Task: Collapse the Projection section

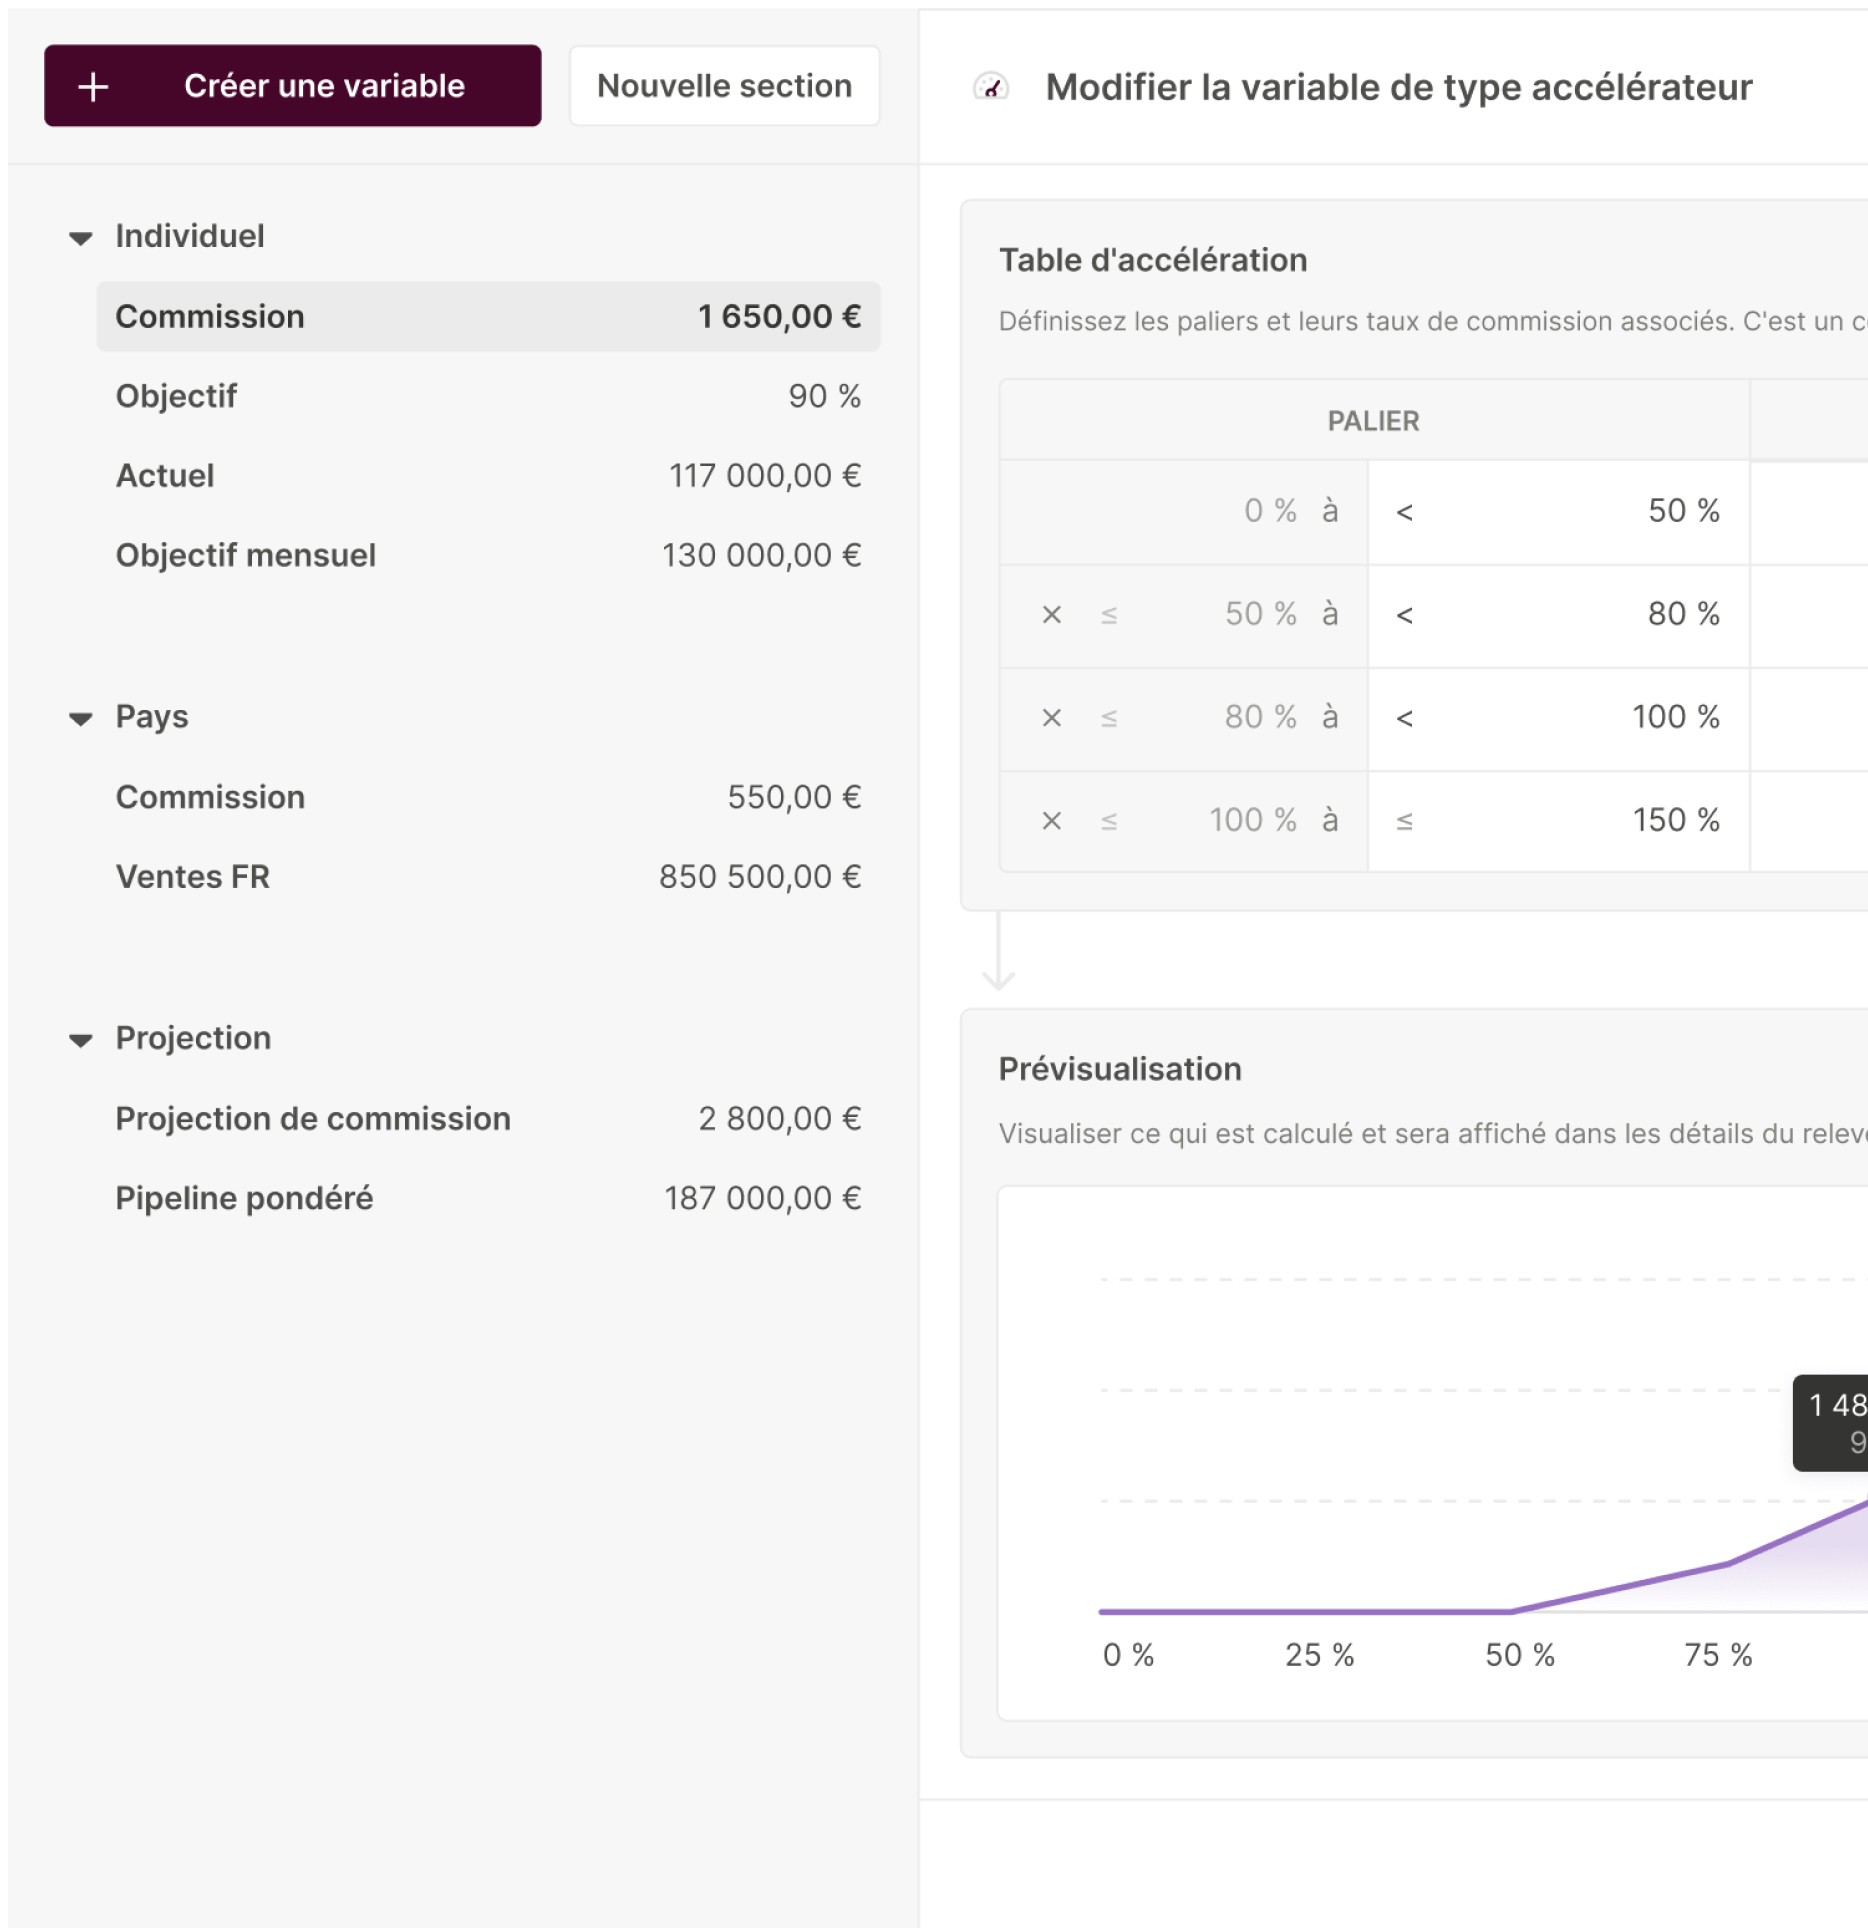Action: click(81, 1040)
